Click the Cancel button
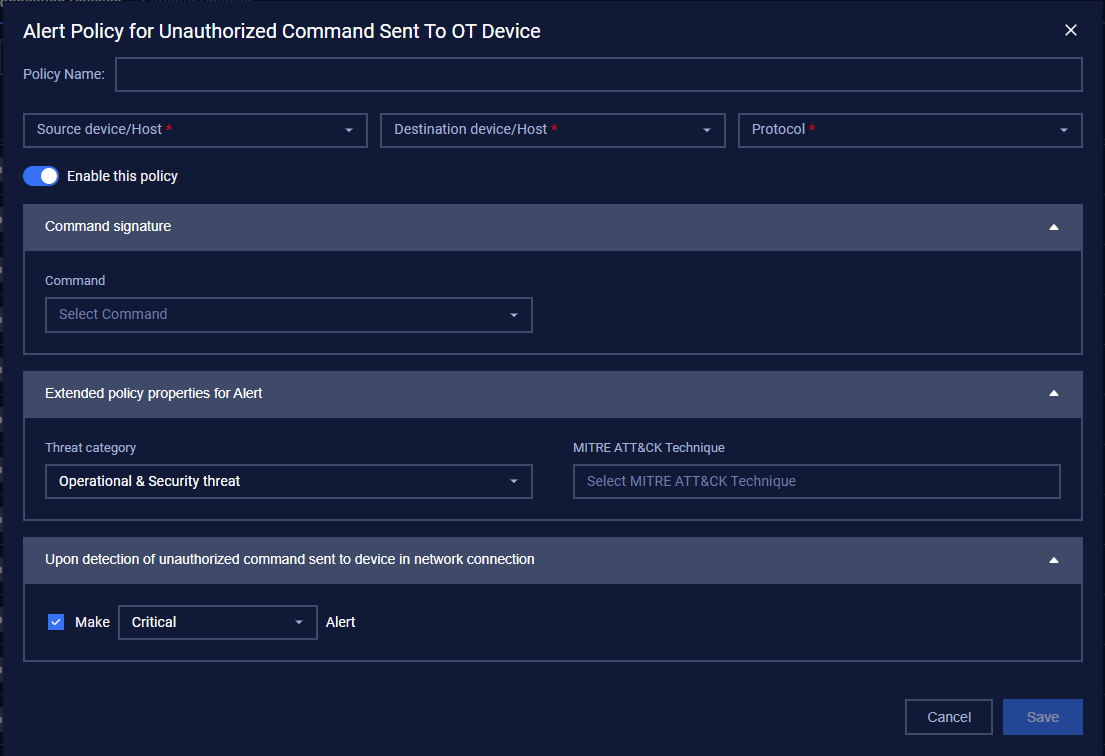 tap(949, 717)
